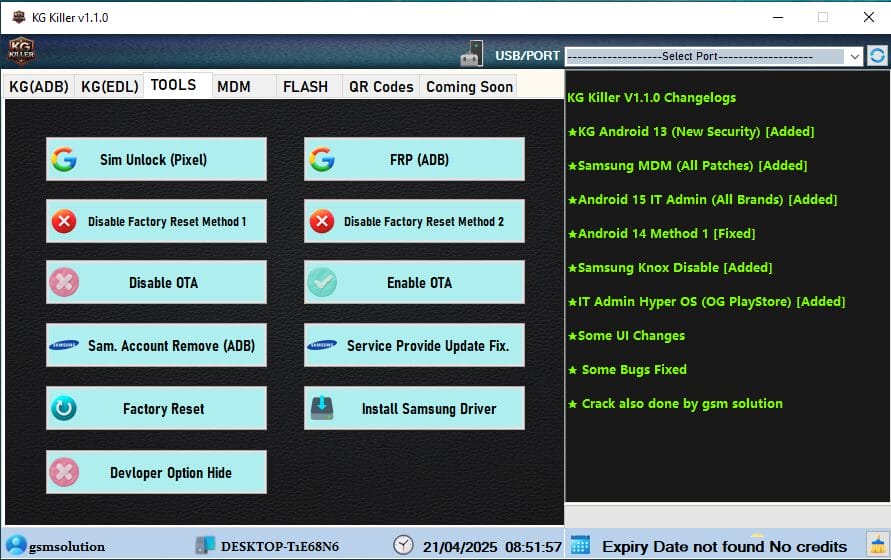Click the refresh ports icon
Screen dimensions: 891x560
[x=877, y=56]
